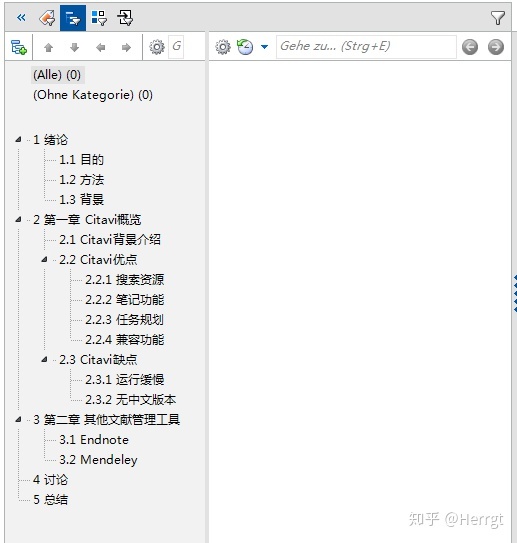Viewport: 517px width, 543px height.
Task: Select category 1.1 目的
Action: (x=81, y=160)
